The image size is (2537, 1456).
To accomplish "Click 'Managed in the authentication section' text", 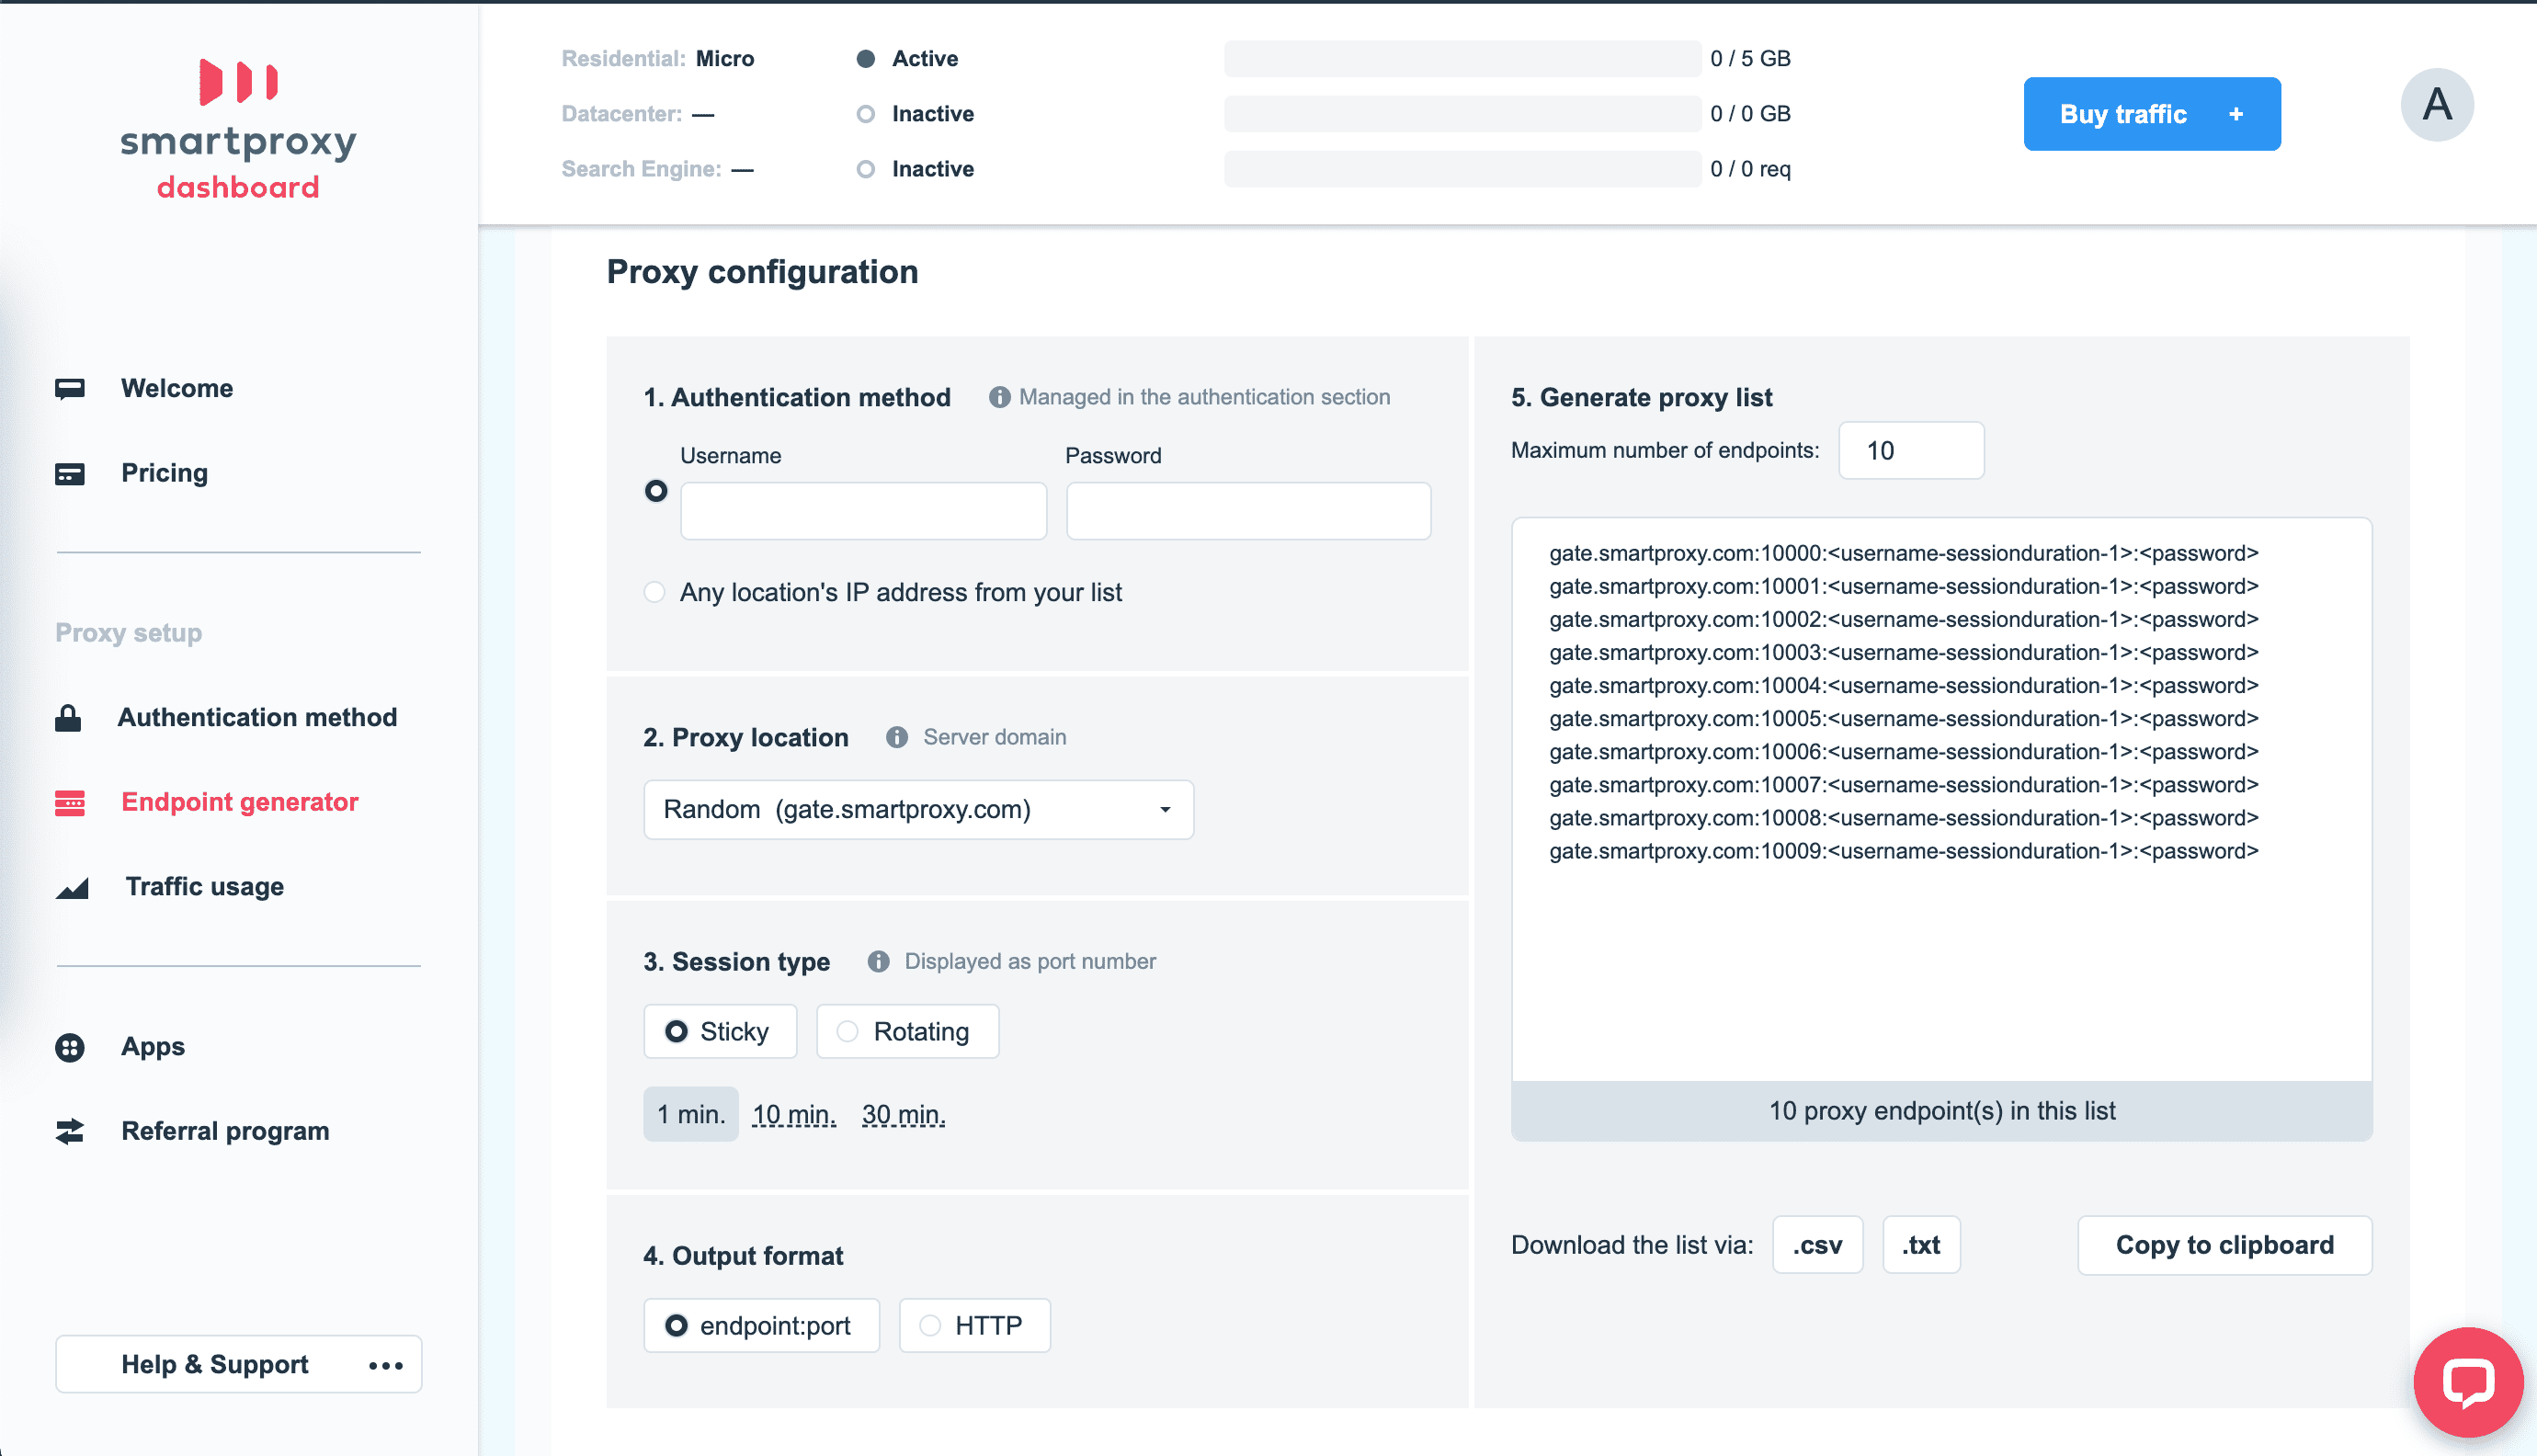I will pos(1204,397).
